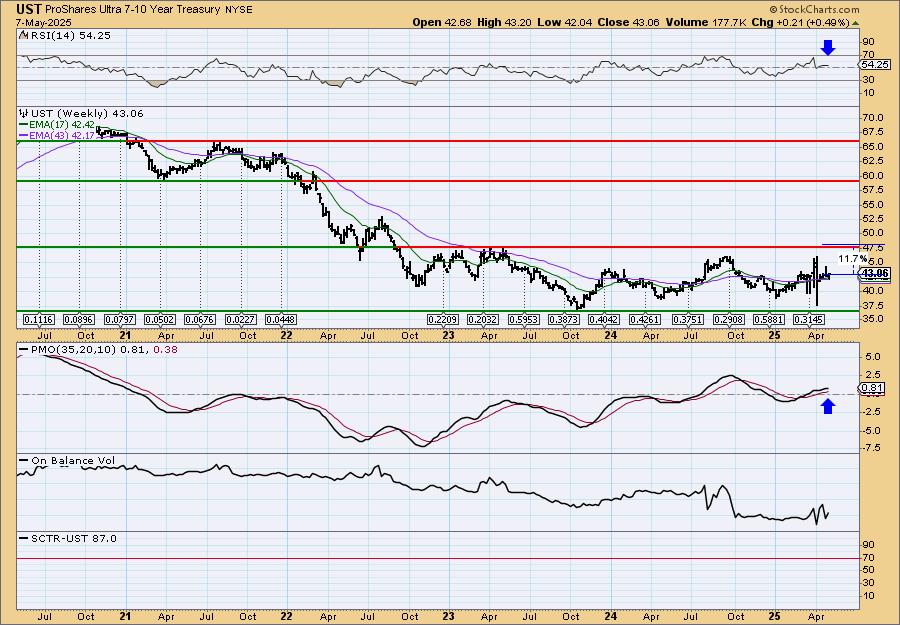Click the On Balance Vol label

pyautogui.click(x=73, y=460)
